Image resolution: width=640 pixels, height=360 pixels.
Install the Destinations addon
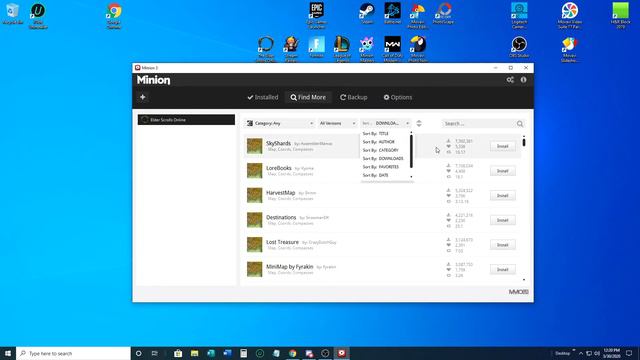tap(502, 220)
